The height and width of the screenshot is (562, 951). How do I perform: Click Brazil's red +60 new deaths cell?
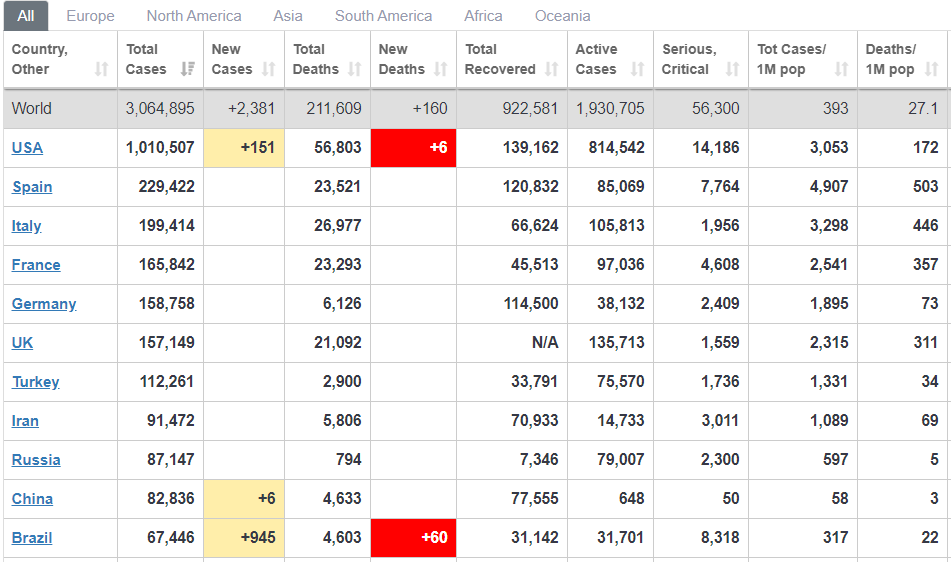click(413, 538)
